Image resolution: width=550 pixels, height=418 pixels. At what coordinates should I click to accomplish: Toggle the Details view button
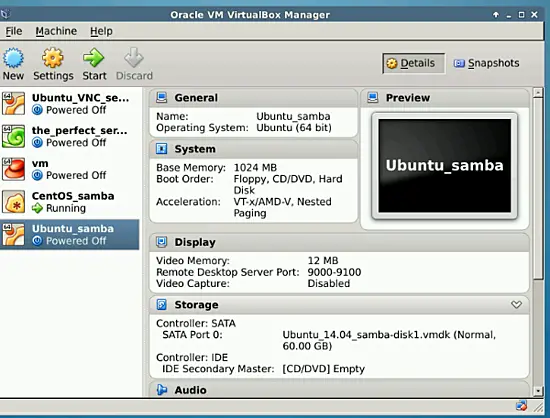[x=414, y=63]
